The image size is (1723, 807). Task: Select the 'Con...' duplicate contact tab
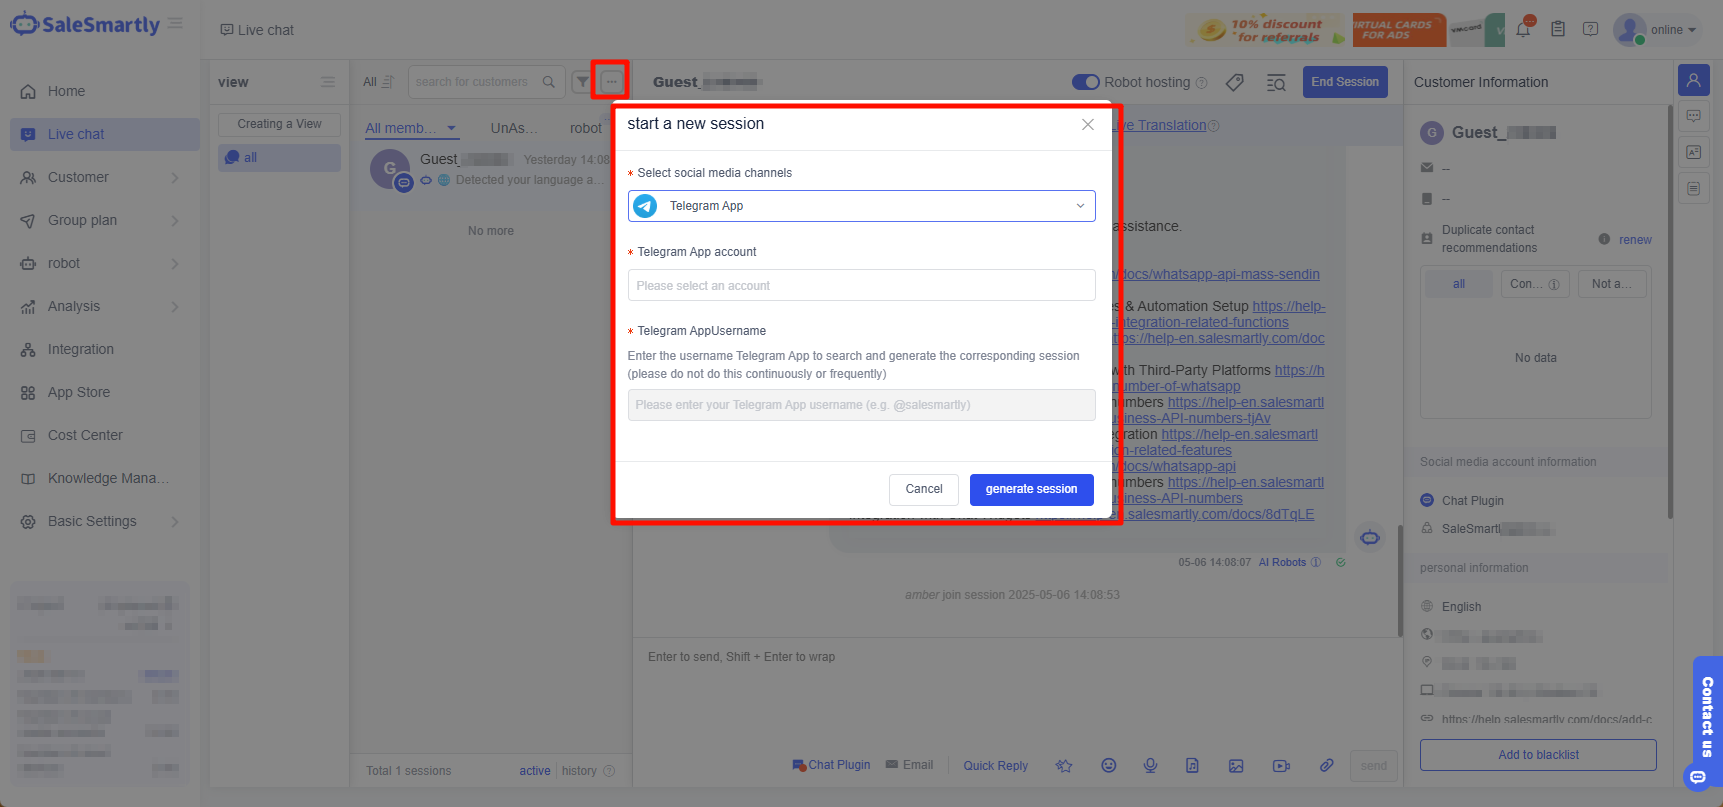pos(1535,284)
